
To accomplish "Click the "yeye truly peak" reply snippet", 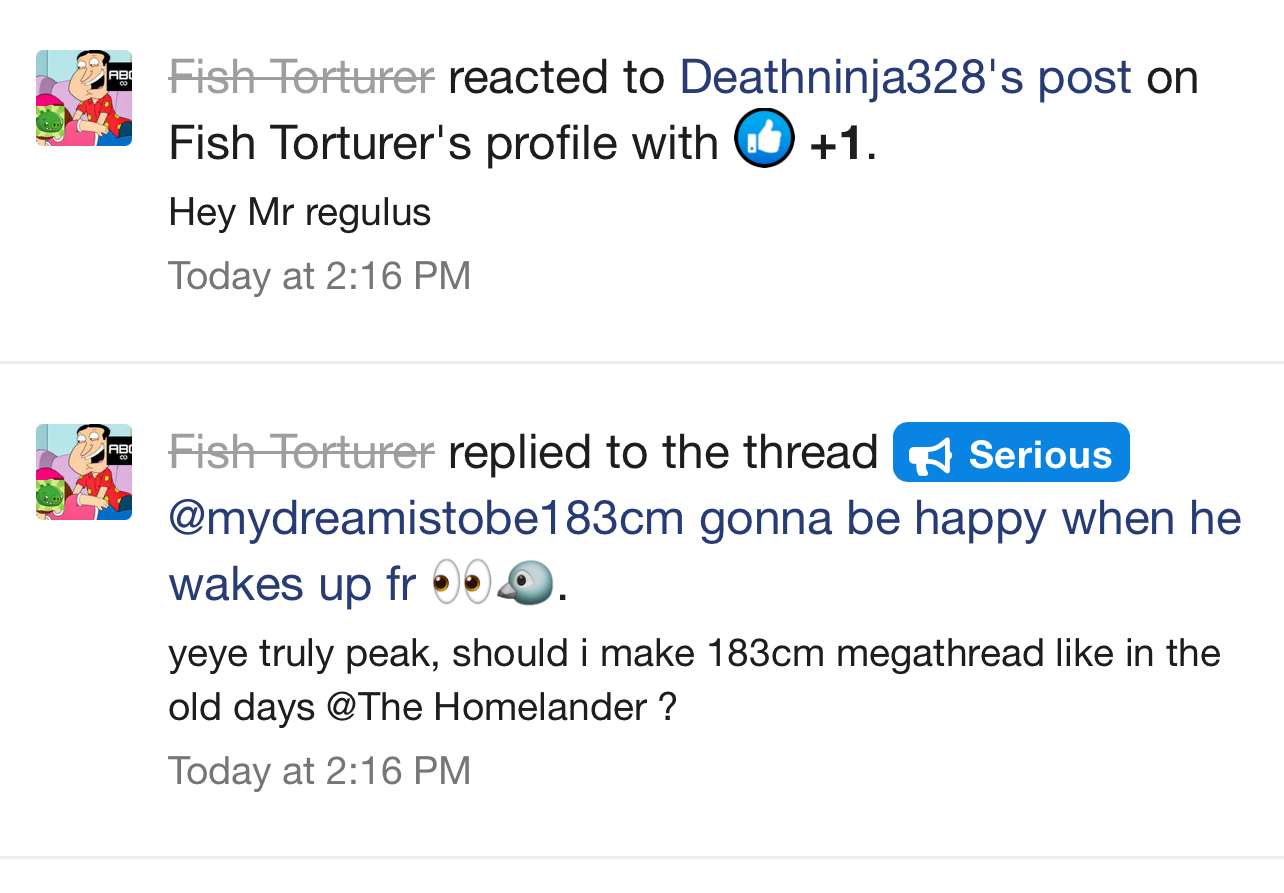I will coord(694,654).
